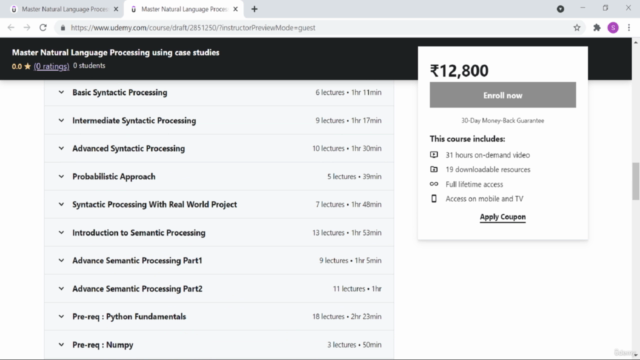Restore down the browser window
The image size is (640, 360).
(605, 8)
